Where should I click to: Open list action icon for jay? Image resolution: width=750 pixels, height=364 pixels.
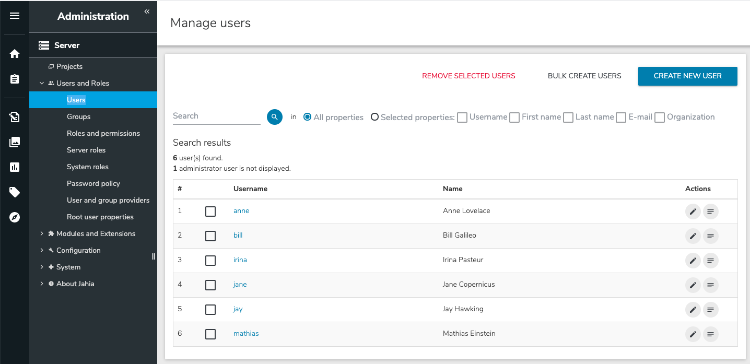pos(711,309)
